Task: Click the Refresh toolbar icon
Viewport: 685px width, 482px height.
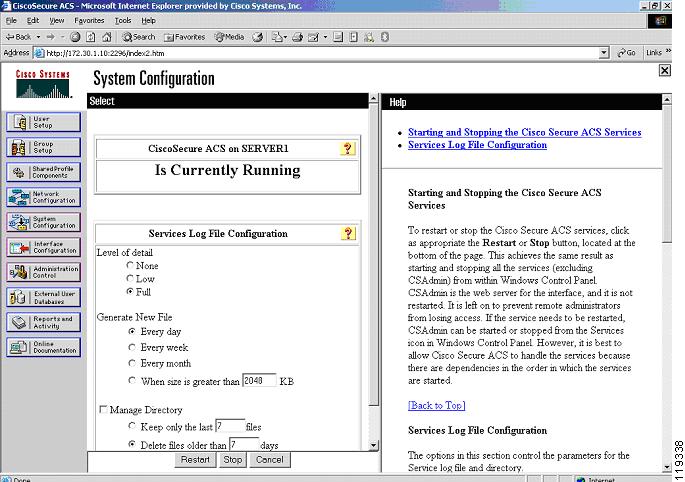Action: (91, 37)
